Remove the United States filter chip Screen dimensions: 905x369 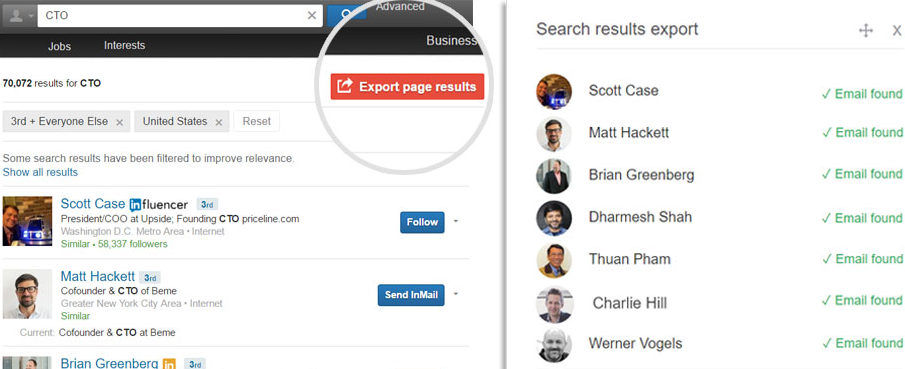219,122
